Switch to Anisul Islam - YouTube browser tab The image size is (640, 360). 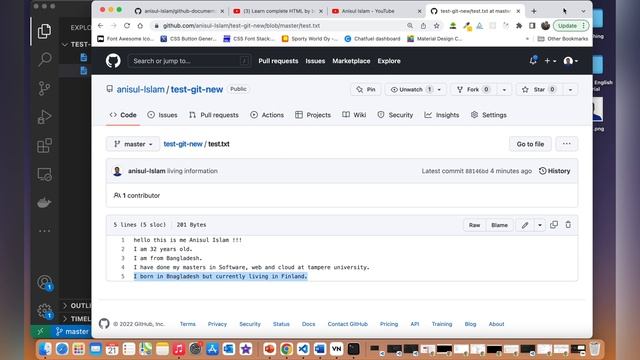pyautogui.click(x=376, y=11)
